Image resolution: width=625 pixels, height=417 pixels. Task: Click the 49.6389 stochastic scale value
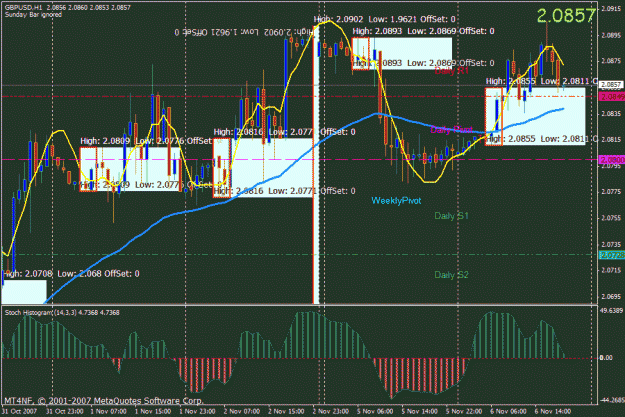point(611,310)
